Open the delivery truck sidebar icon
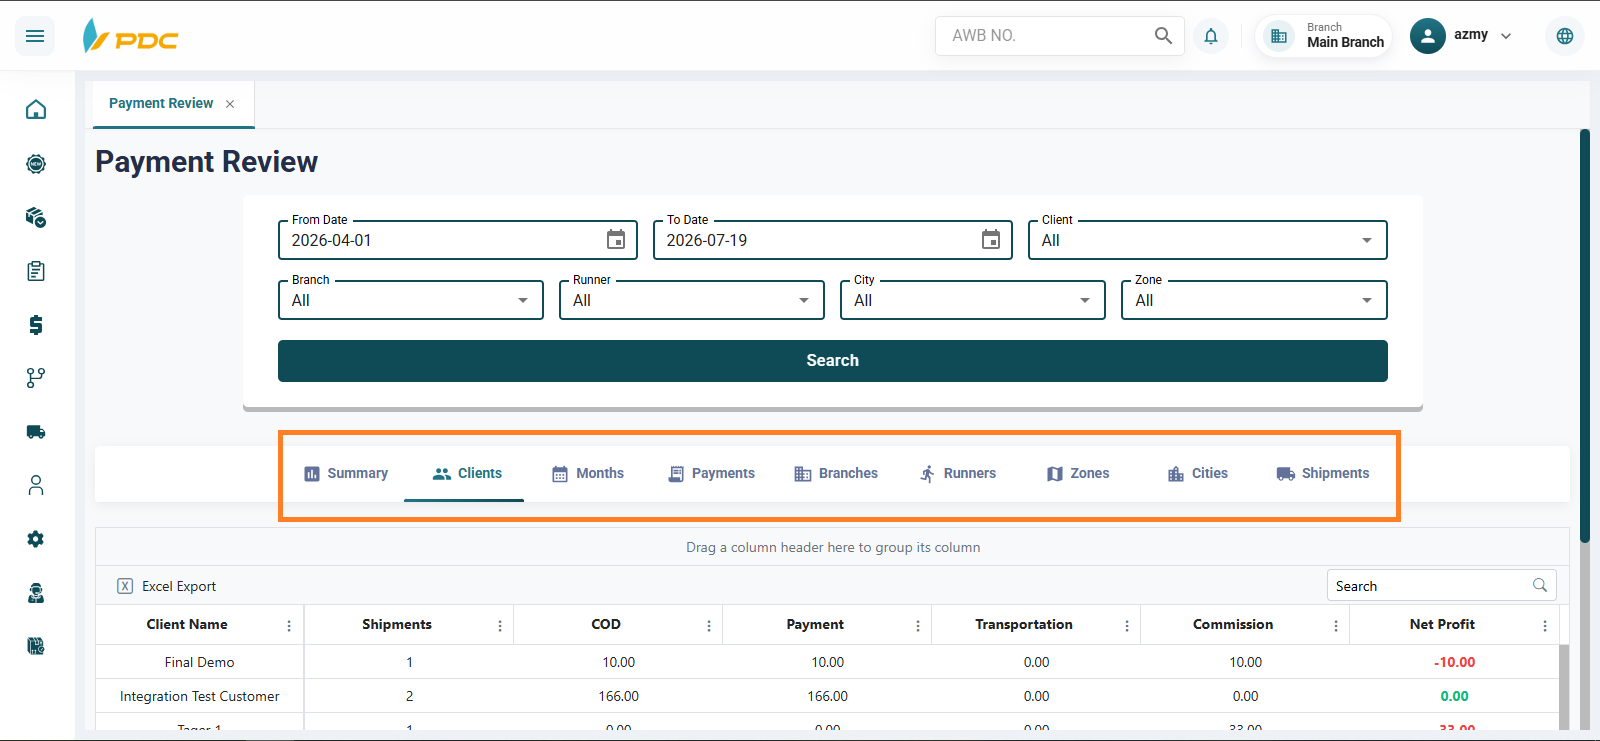 pos(36,432)
